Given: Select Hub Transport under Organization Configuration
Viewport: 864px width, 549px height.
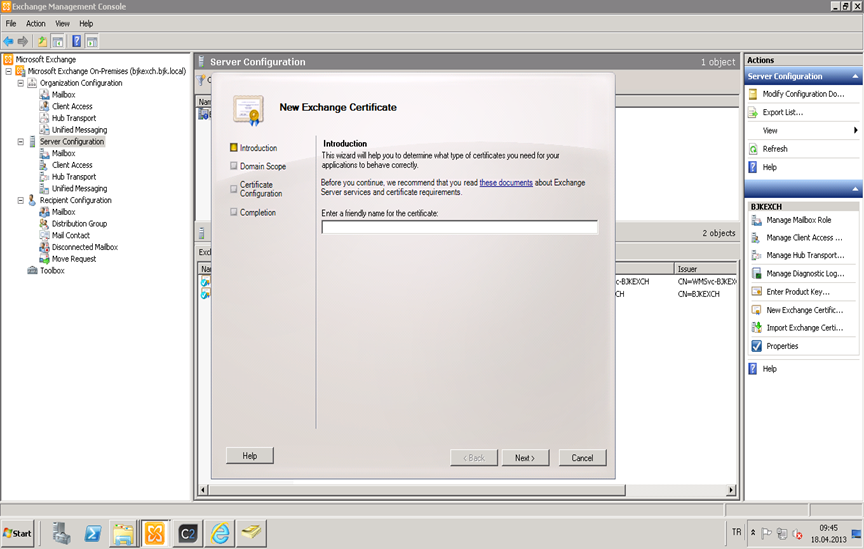Looking at the screenshot, I should click(x=74, y=118).
